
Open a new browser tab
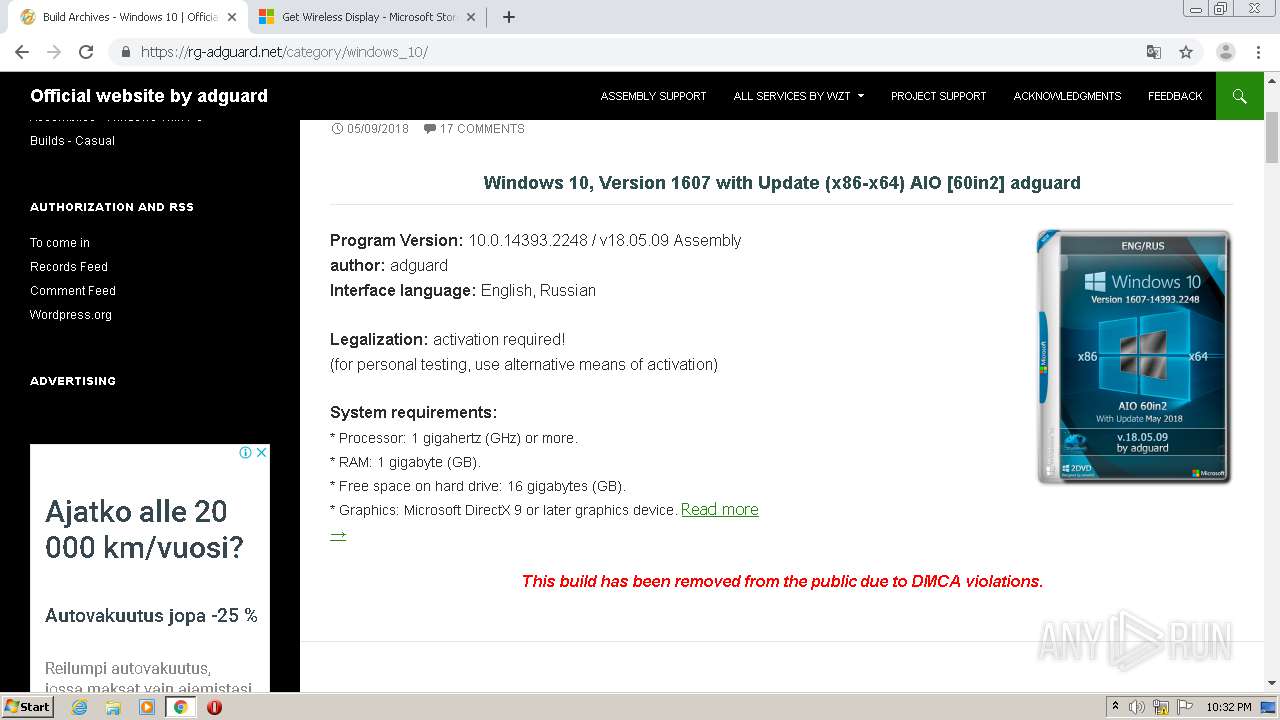click(x=508, y=17)
